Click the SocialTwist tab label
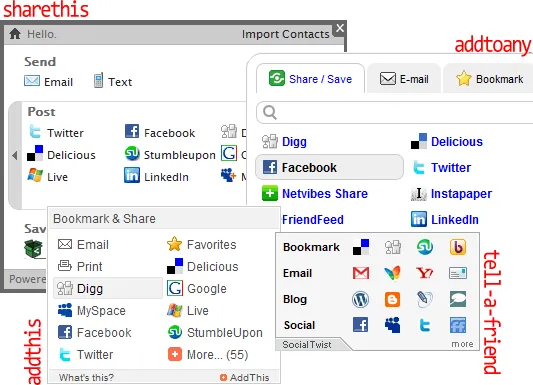This screenshot has height=385, width=533. [307, 345]
